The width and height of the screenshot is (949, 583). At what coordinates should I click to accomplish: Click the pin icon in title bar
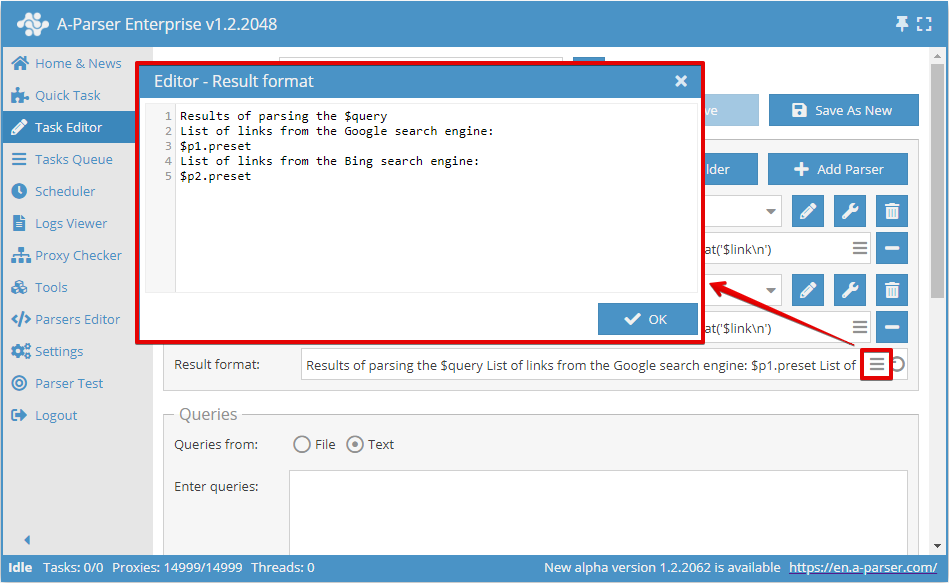pyautogui.click(x=902, y=24)
